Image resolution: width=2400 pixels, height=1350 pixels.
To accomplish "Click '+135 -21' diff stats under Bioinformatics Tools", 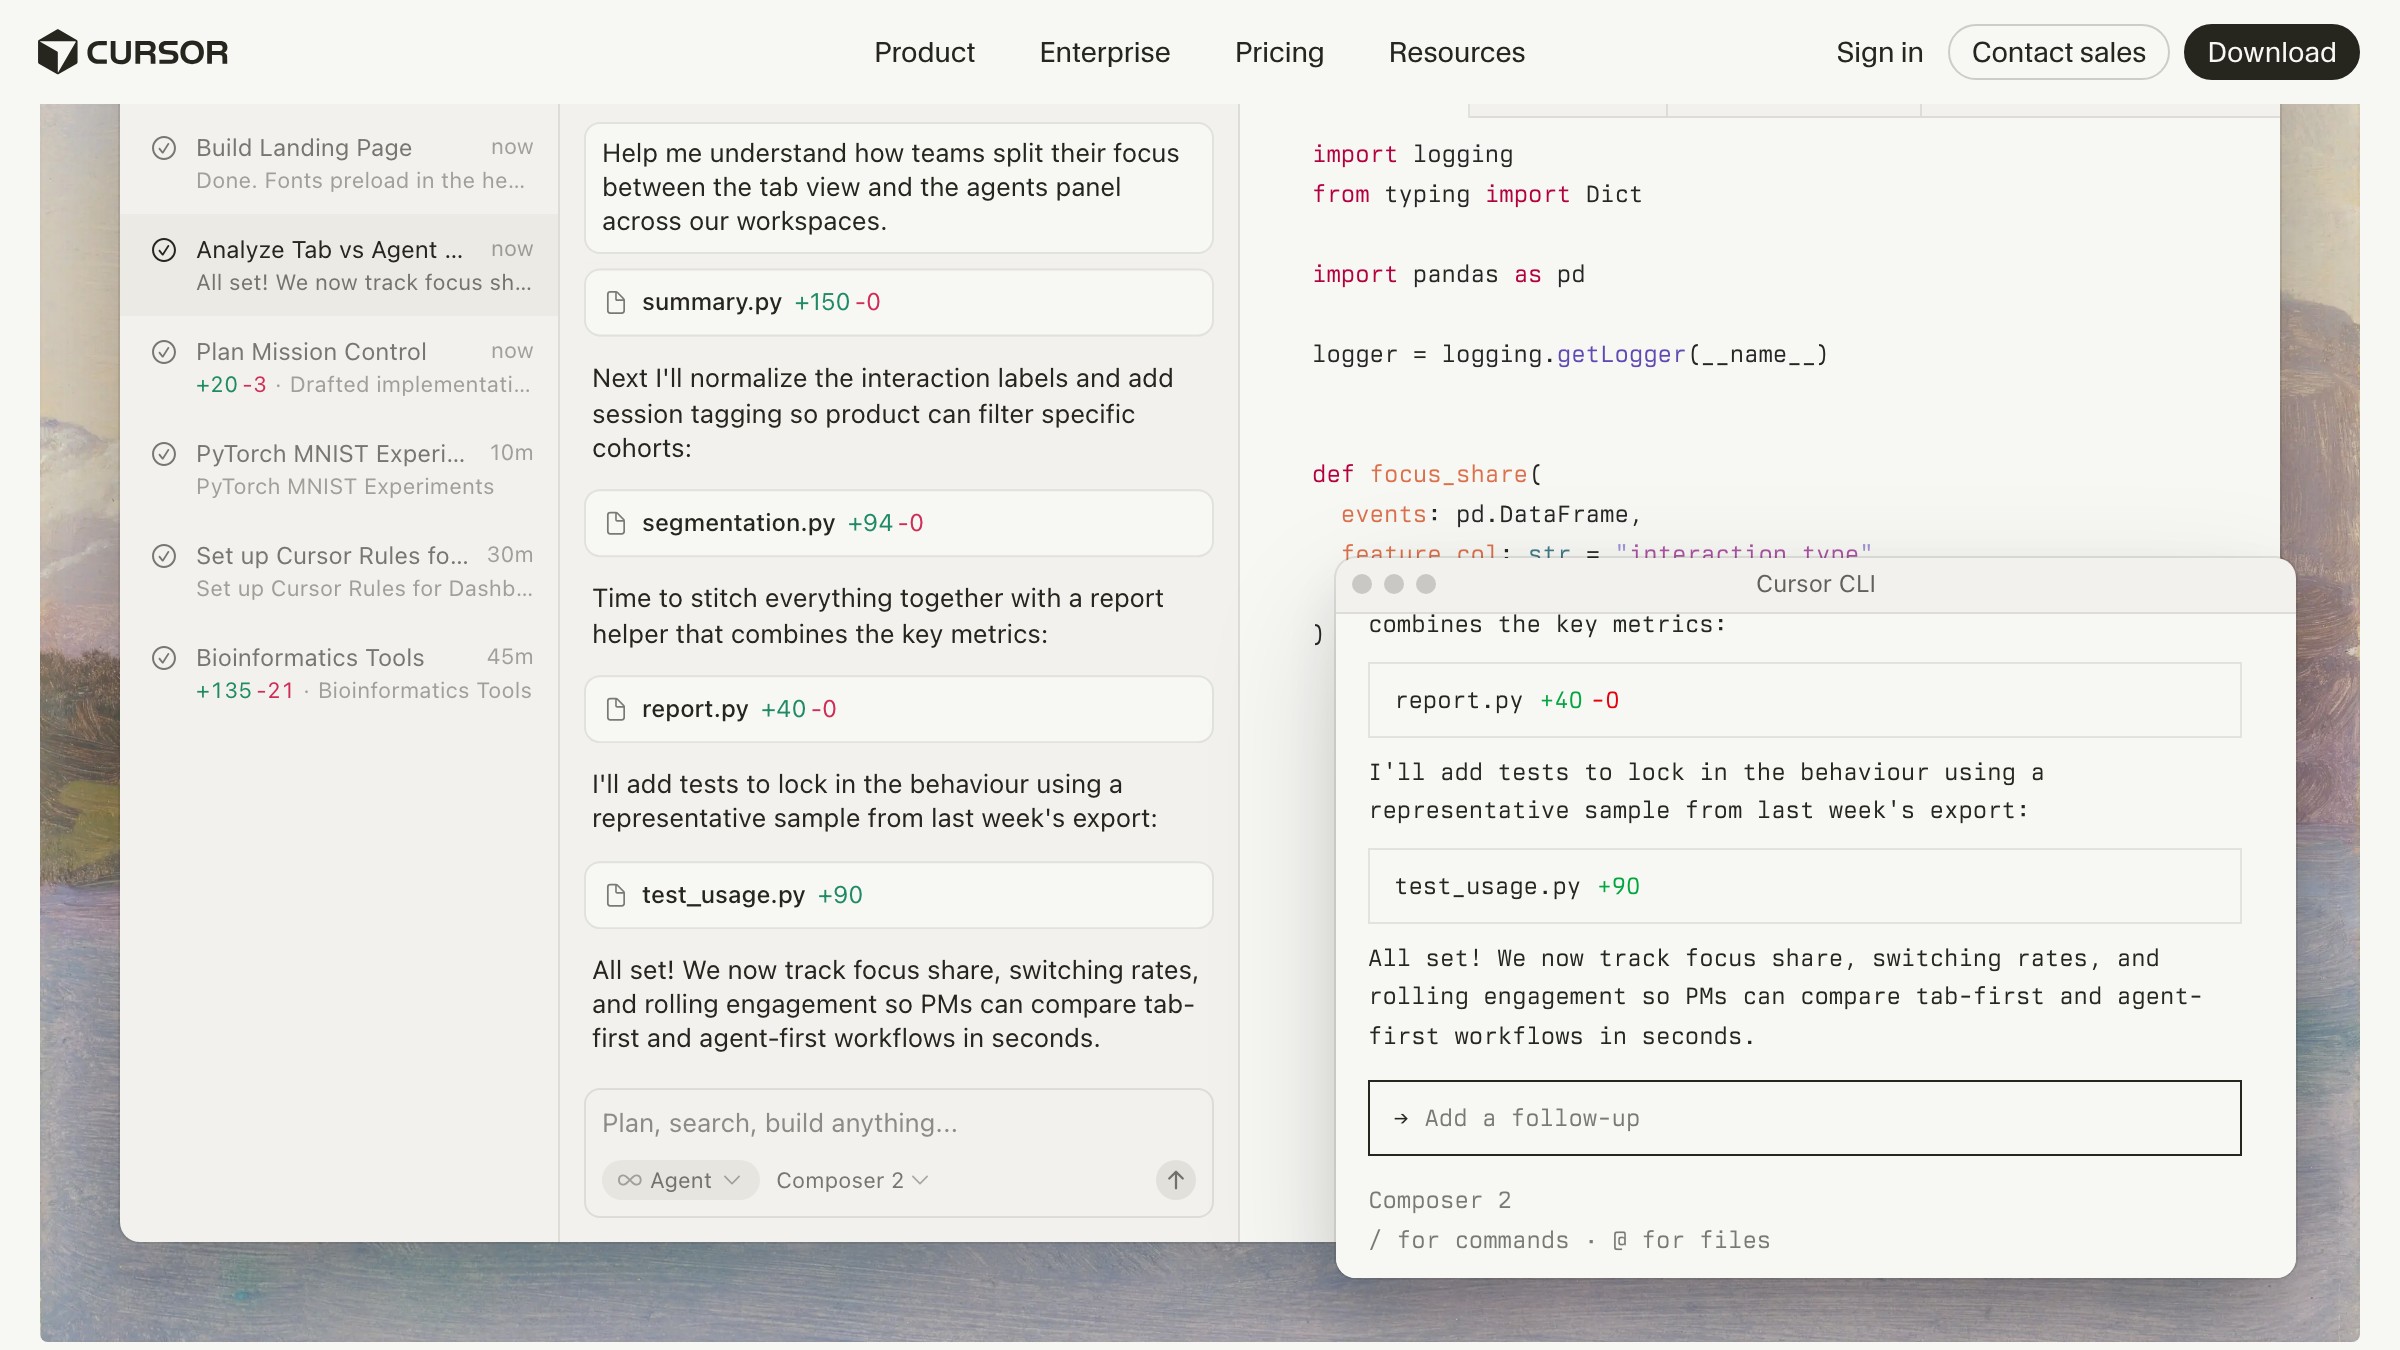I will click(x=245, y=691).
